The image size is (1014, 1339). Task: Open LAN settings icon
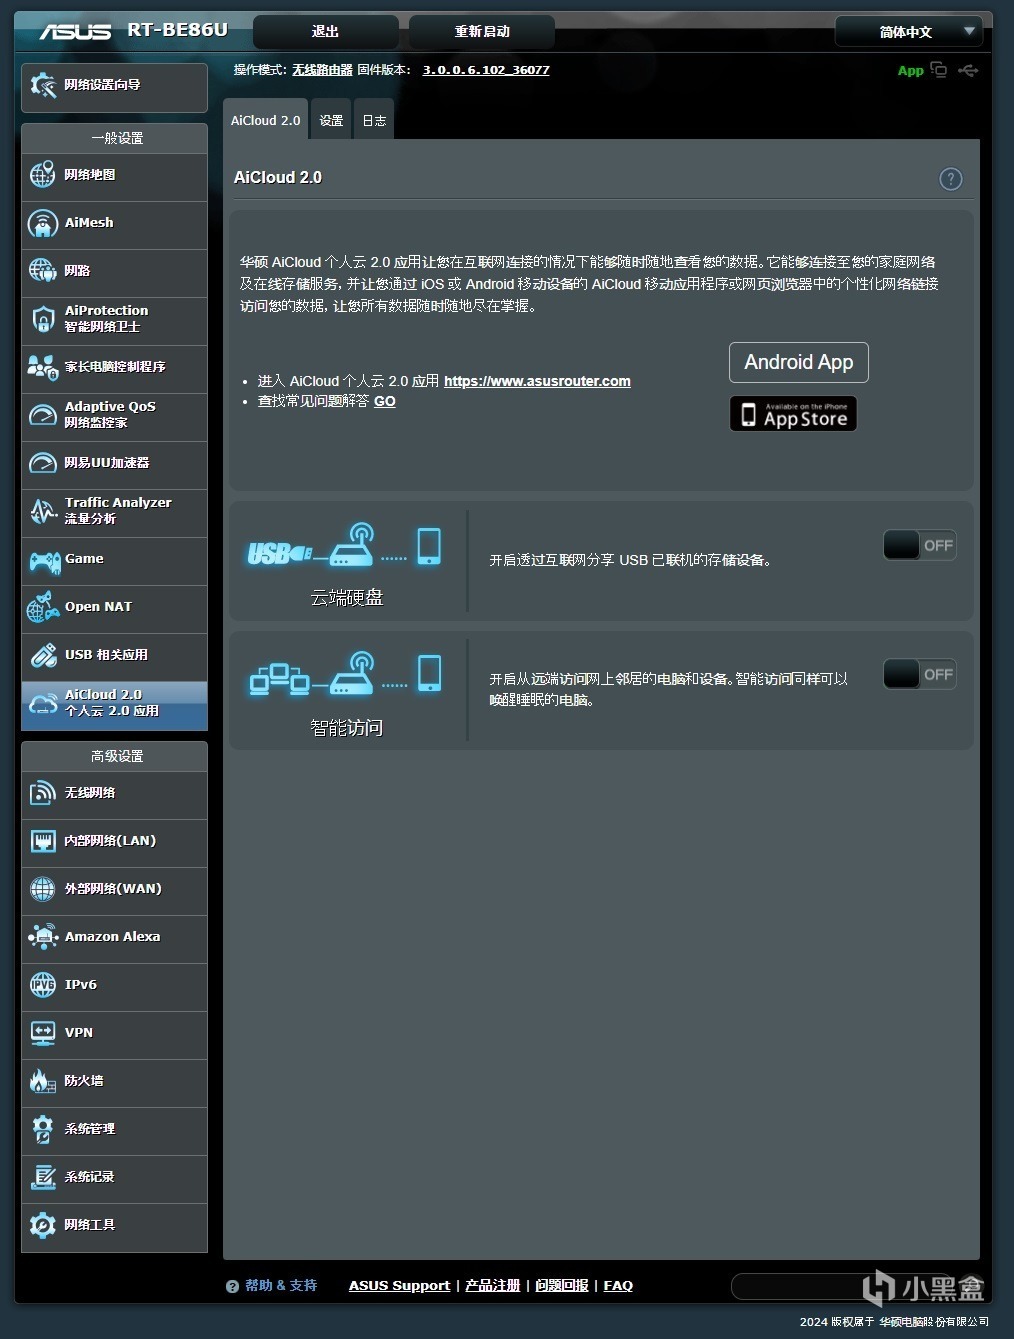tap(42, 840)
